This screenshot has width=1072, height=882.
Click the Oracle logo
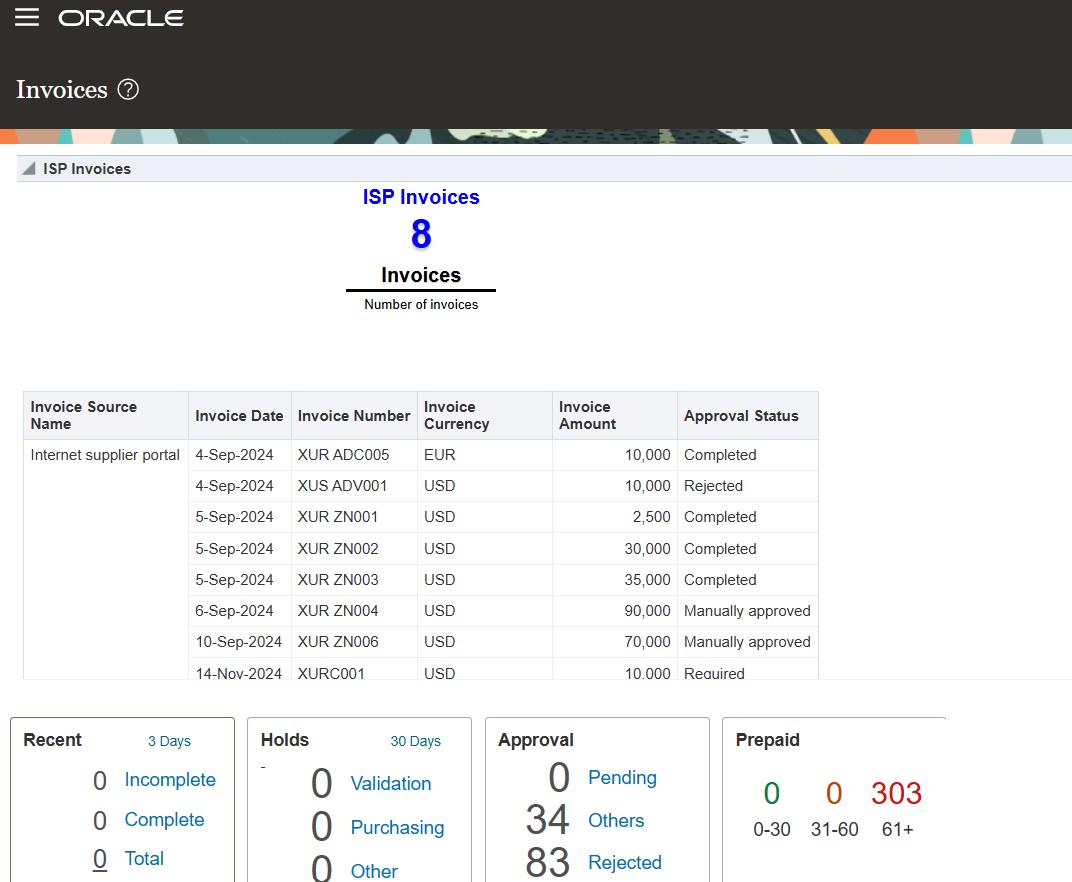point(121,18)
